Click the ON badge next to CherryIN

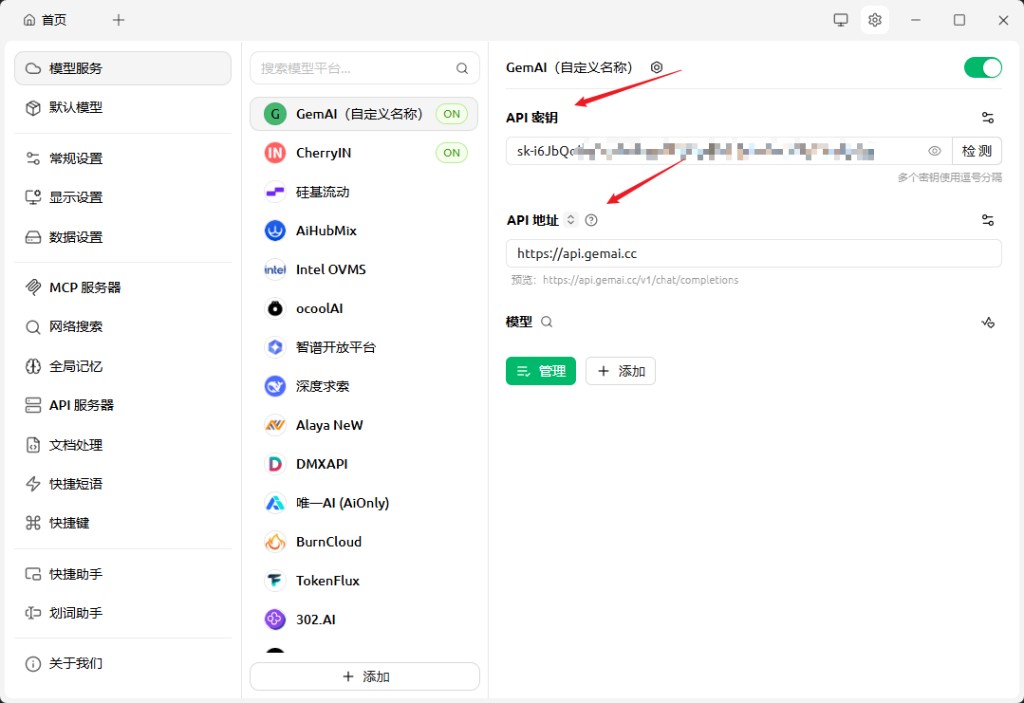coord(451,152)
